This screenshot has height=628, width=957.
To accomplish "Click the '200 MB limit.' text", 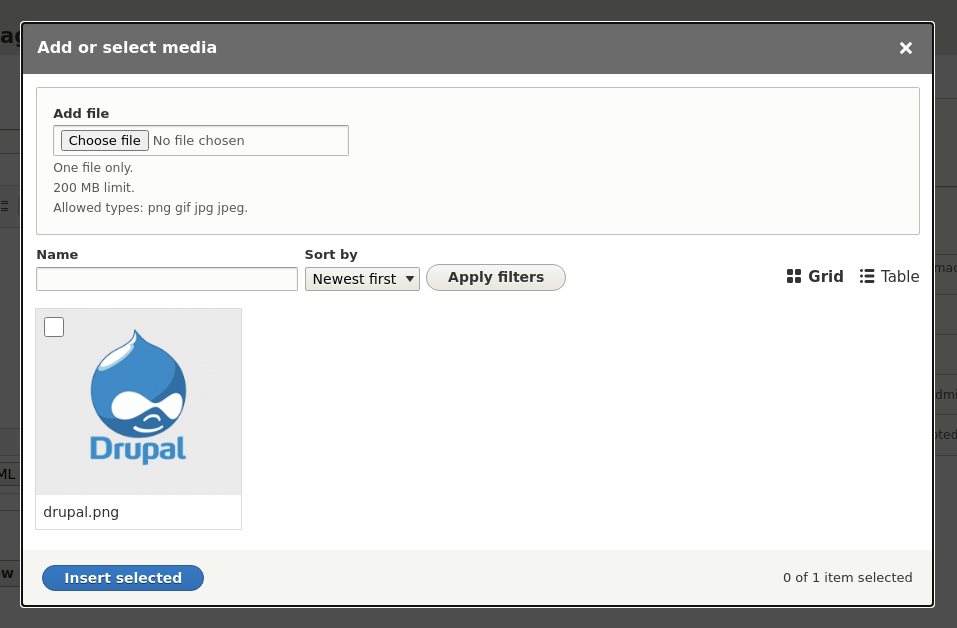I will (94, 187).
